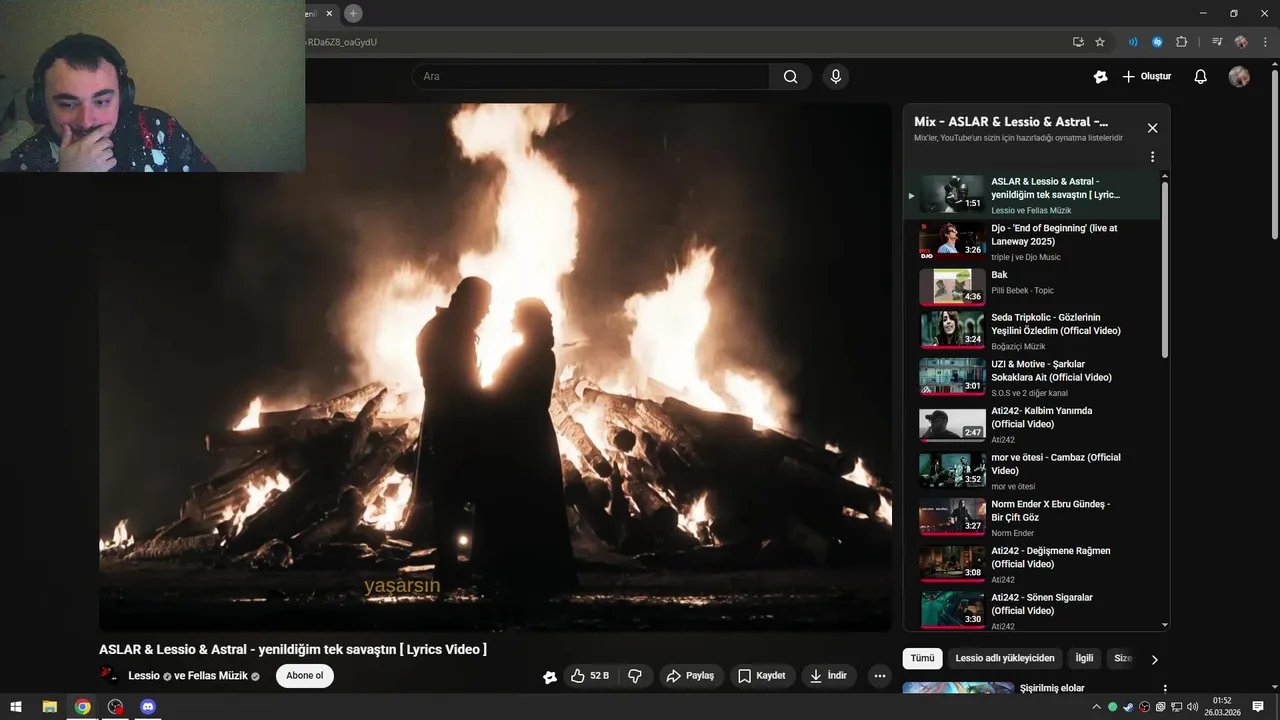Open more actions ellipsis beside İndir
Image resolution: width=1280 pixels, height=720 pixels.
pos(880,676)
